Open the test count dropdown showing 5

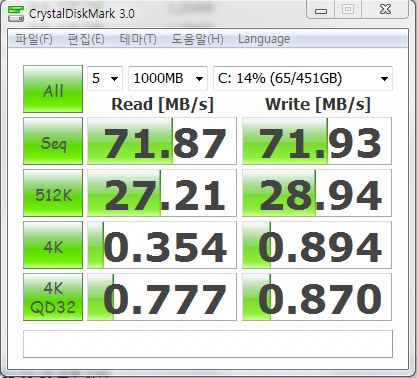(x=105, y=79)
